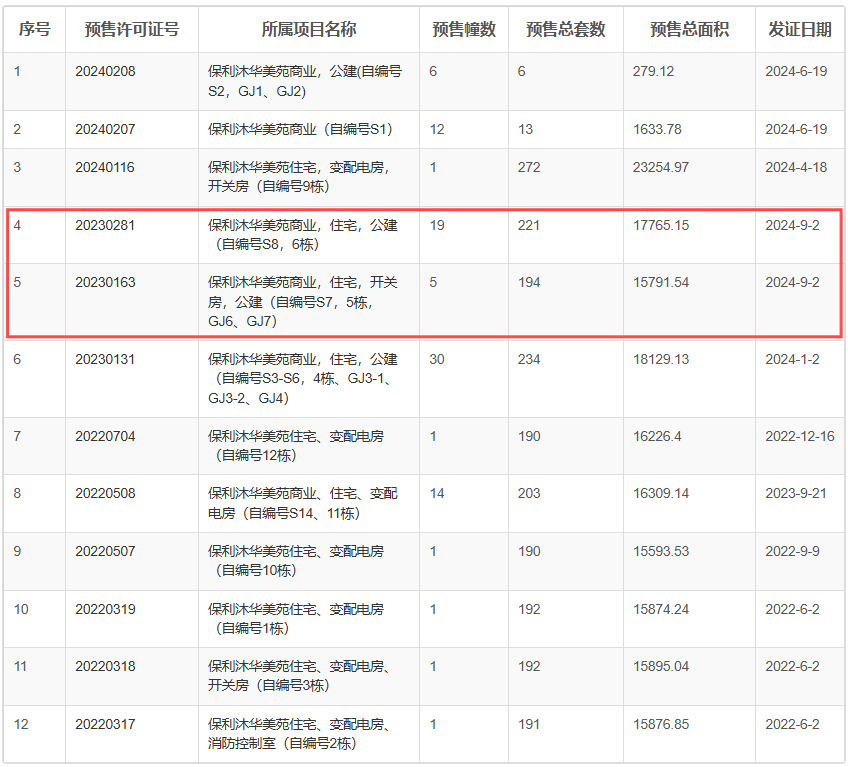Select permit number 20220508
The image size is (848, 767).
tap(105, 493)
